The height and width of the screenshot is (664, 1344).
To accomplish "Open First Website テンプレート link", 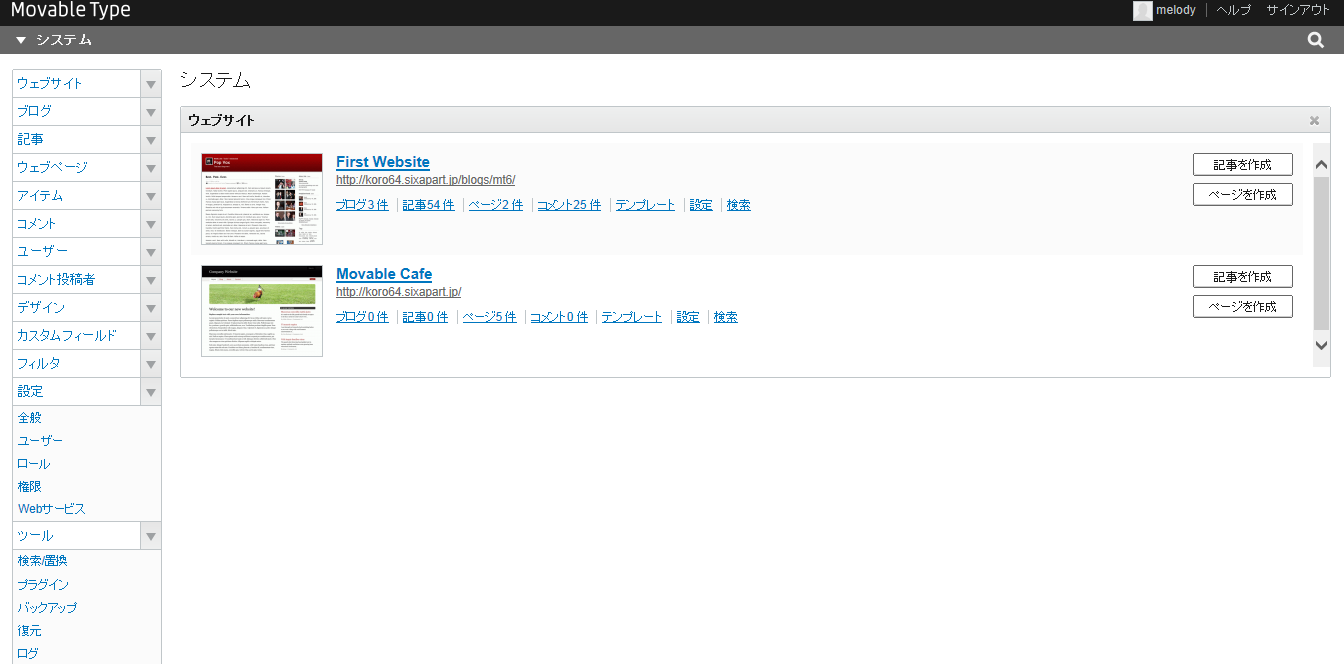I will pos(645,205).
